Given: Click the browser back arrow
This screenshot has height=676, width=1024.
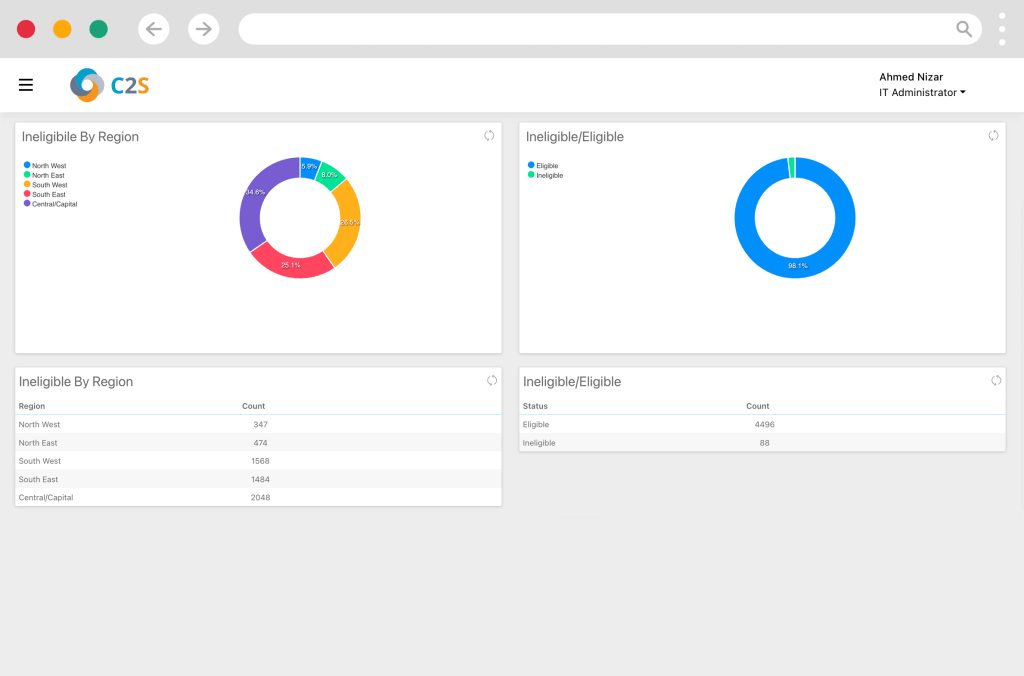Looking at the screenshot, I should pyautogui.click(x=153, y=29).
